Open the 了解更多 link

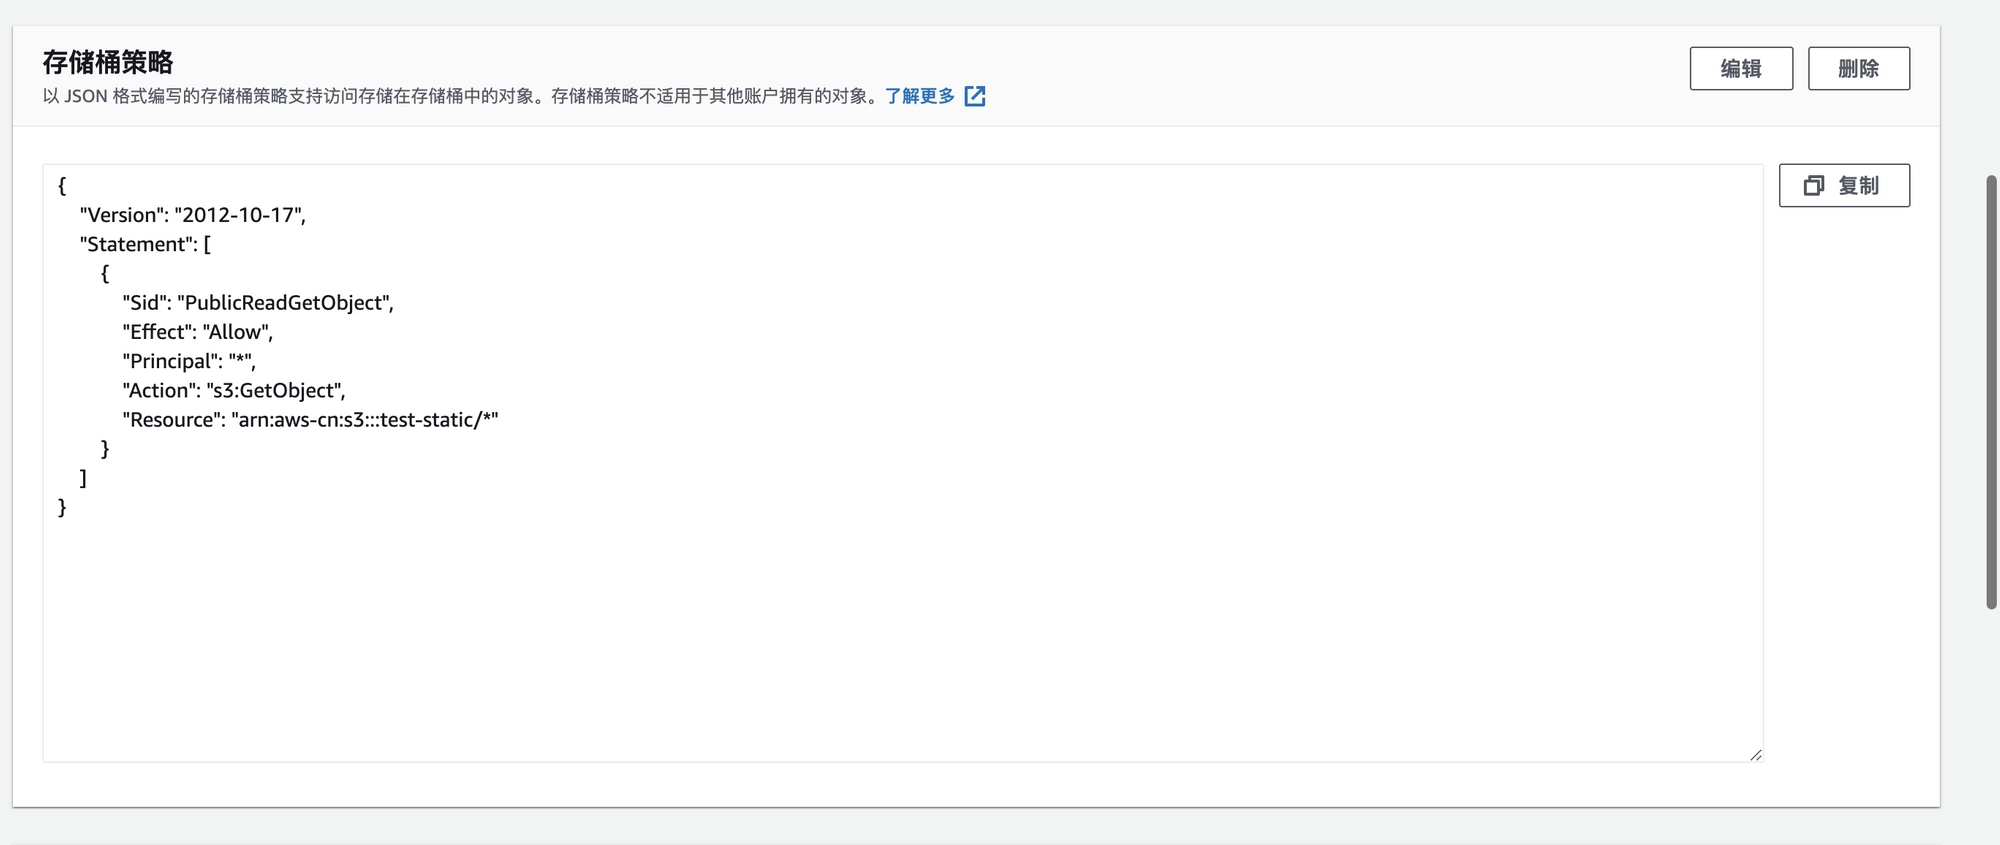[919, 96]
